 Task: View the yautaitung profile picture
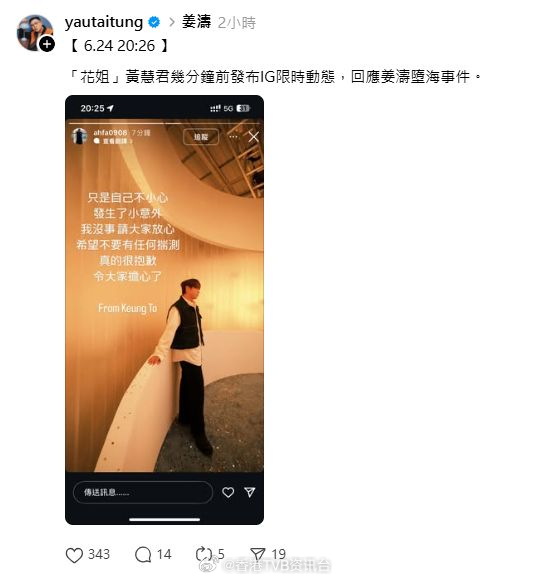click(x=35, y=33)
